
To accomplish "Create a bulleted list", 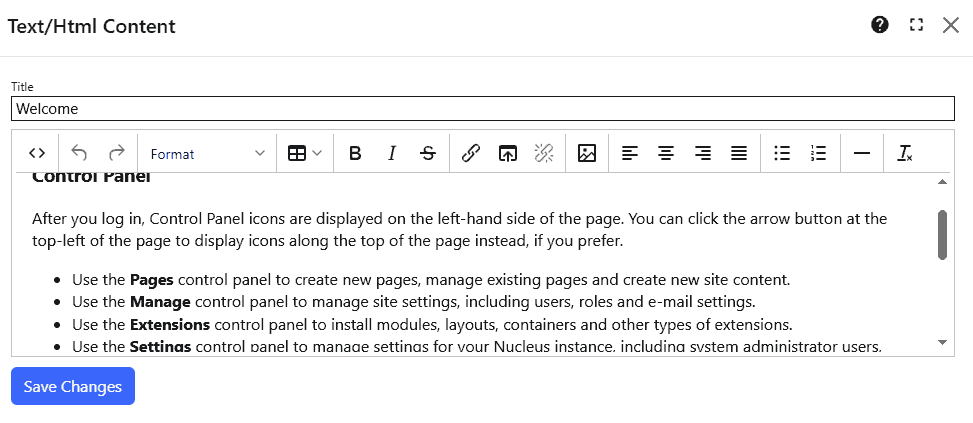I will point(782,153).
